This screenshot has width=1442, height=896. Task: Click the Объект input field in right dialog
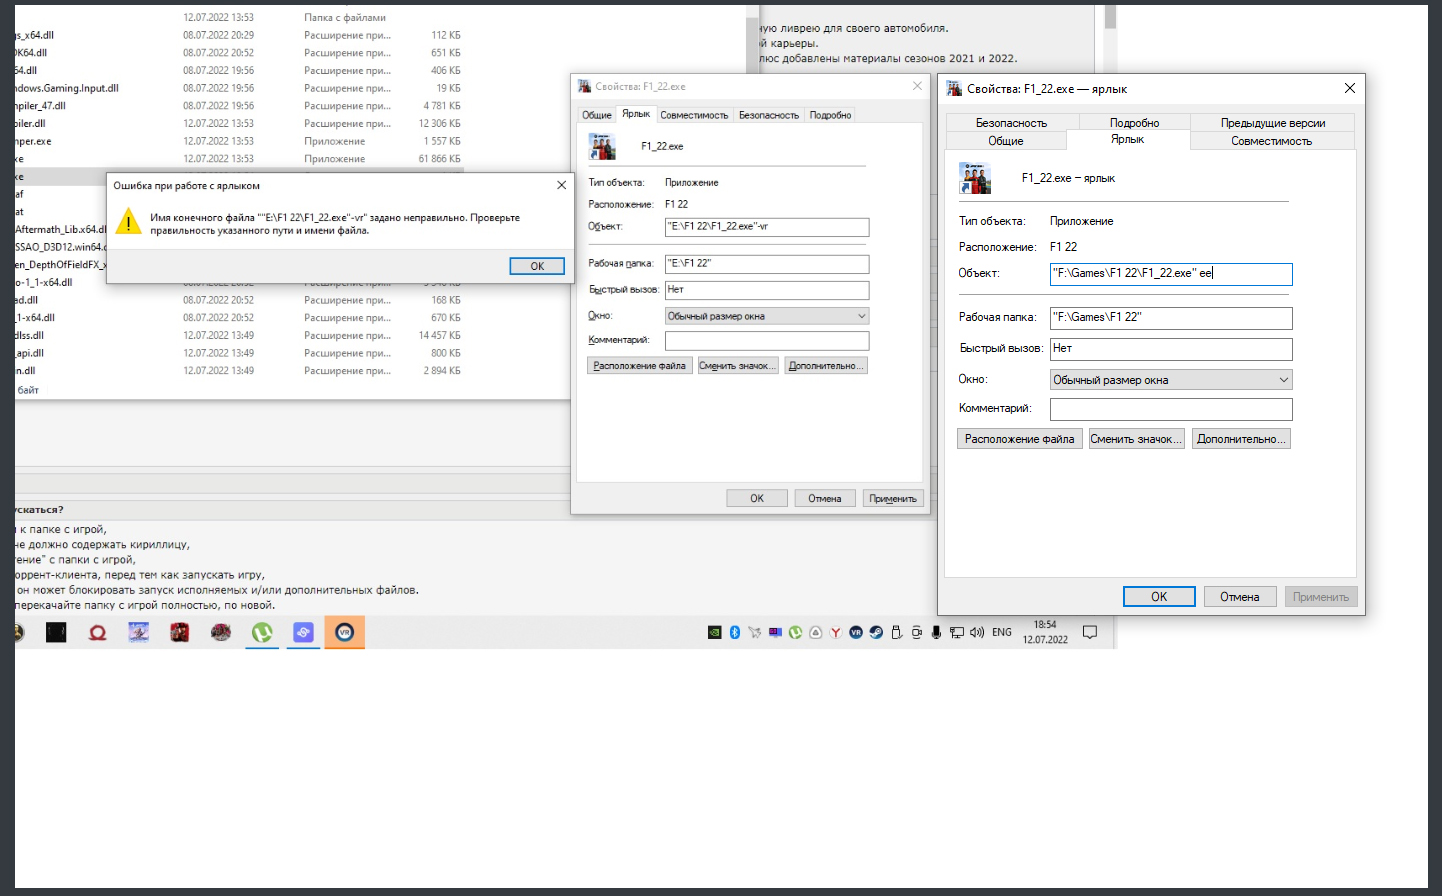1170,274
